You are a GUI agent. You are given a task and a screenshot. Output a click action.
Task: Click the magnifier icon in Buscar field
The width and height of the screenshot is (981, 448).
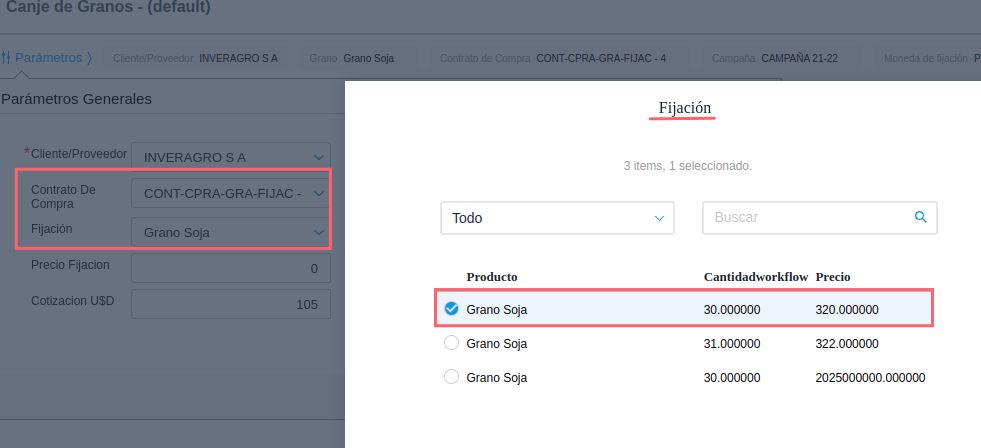921,216
